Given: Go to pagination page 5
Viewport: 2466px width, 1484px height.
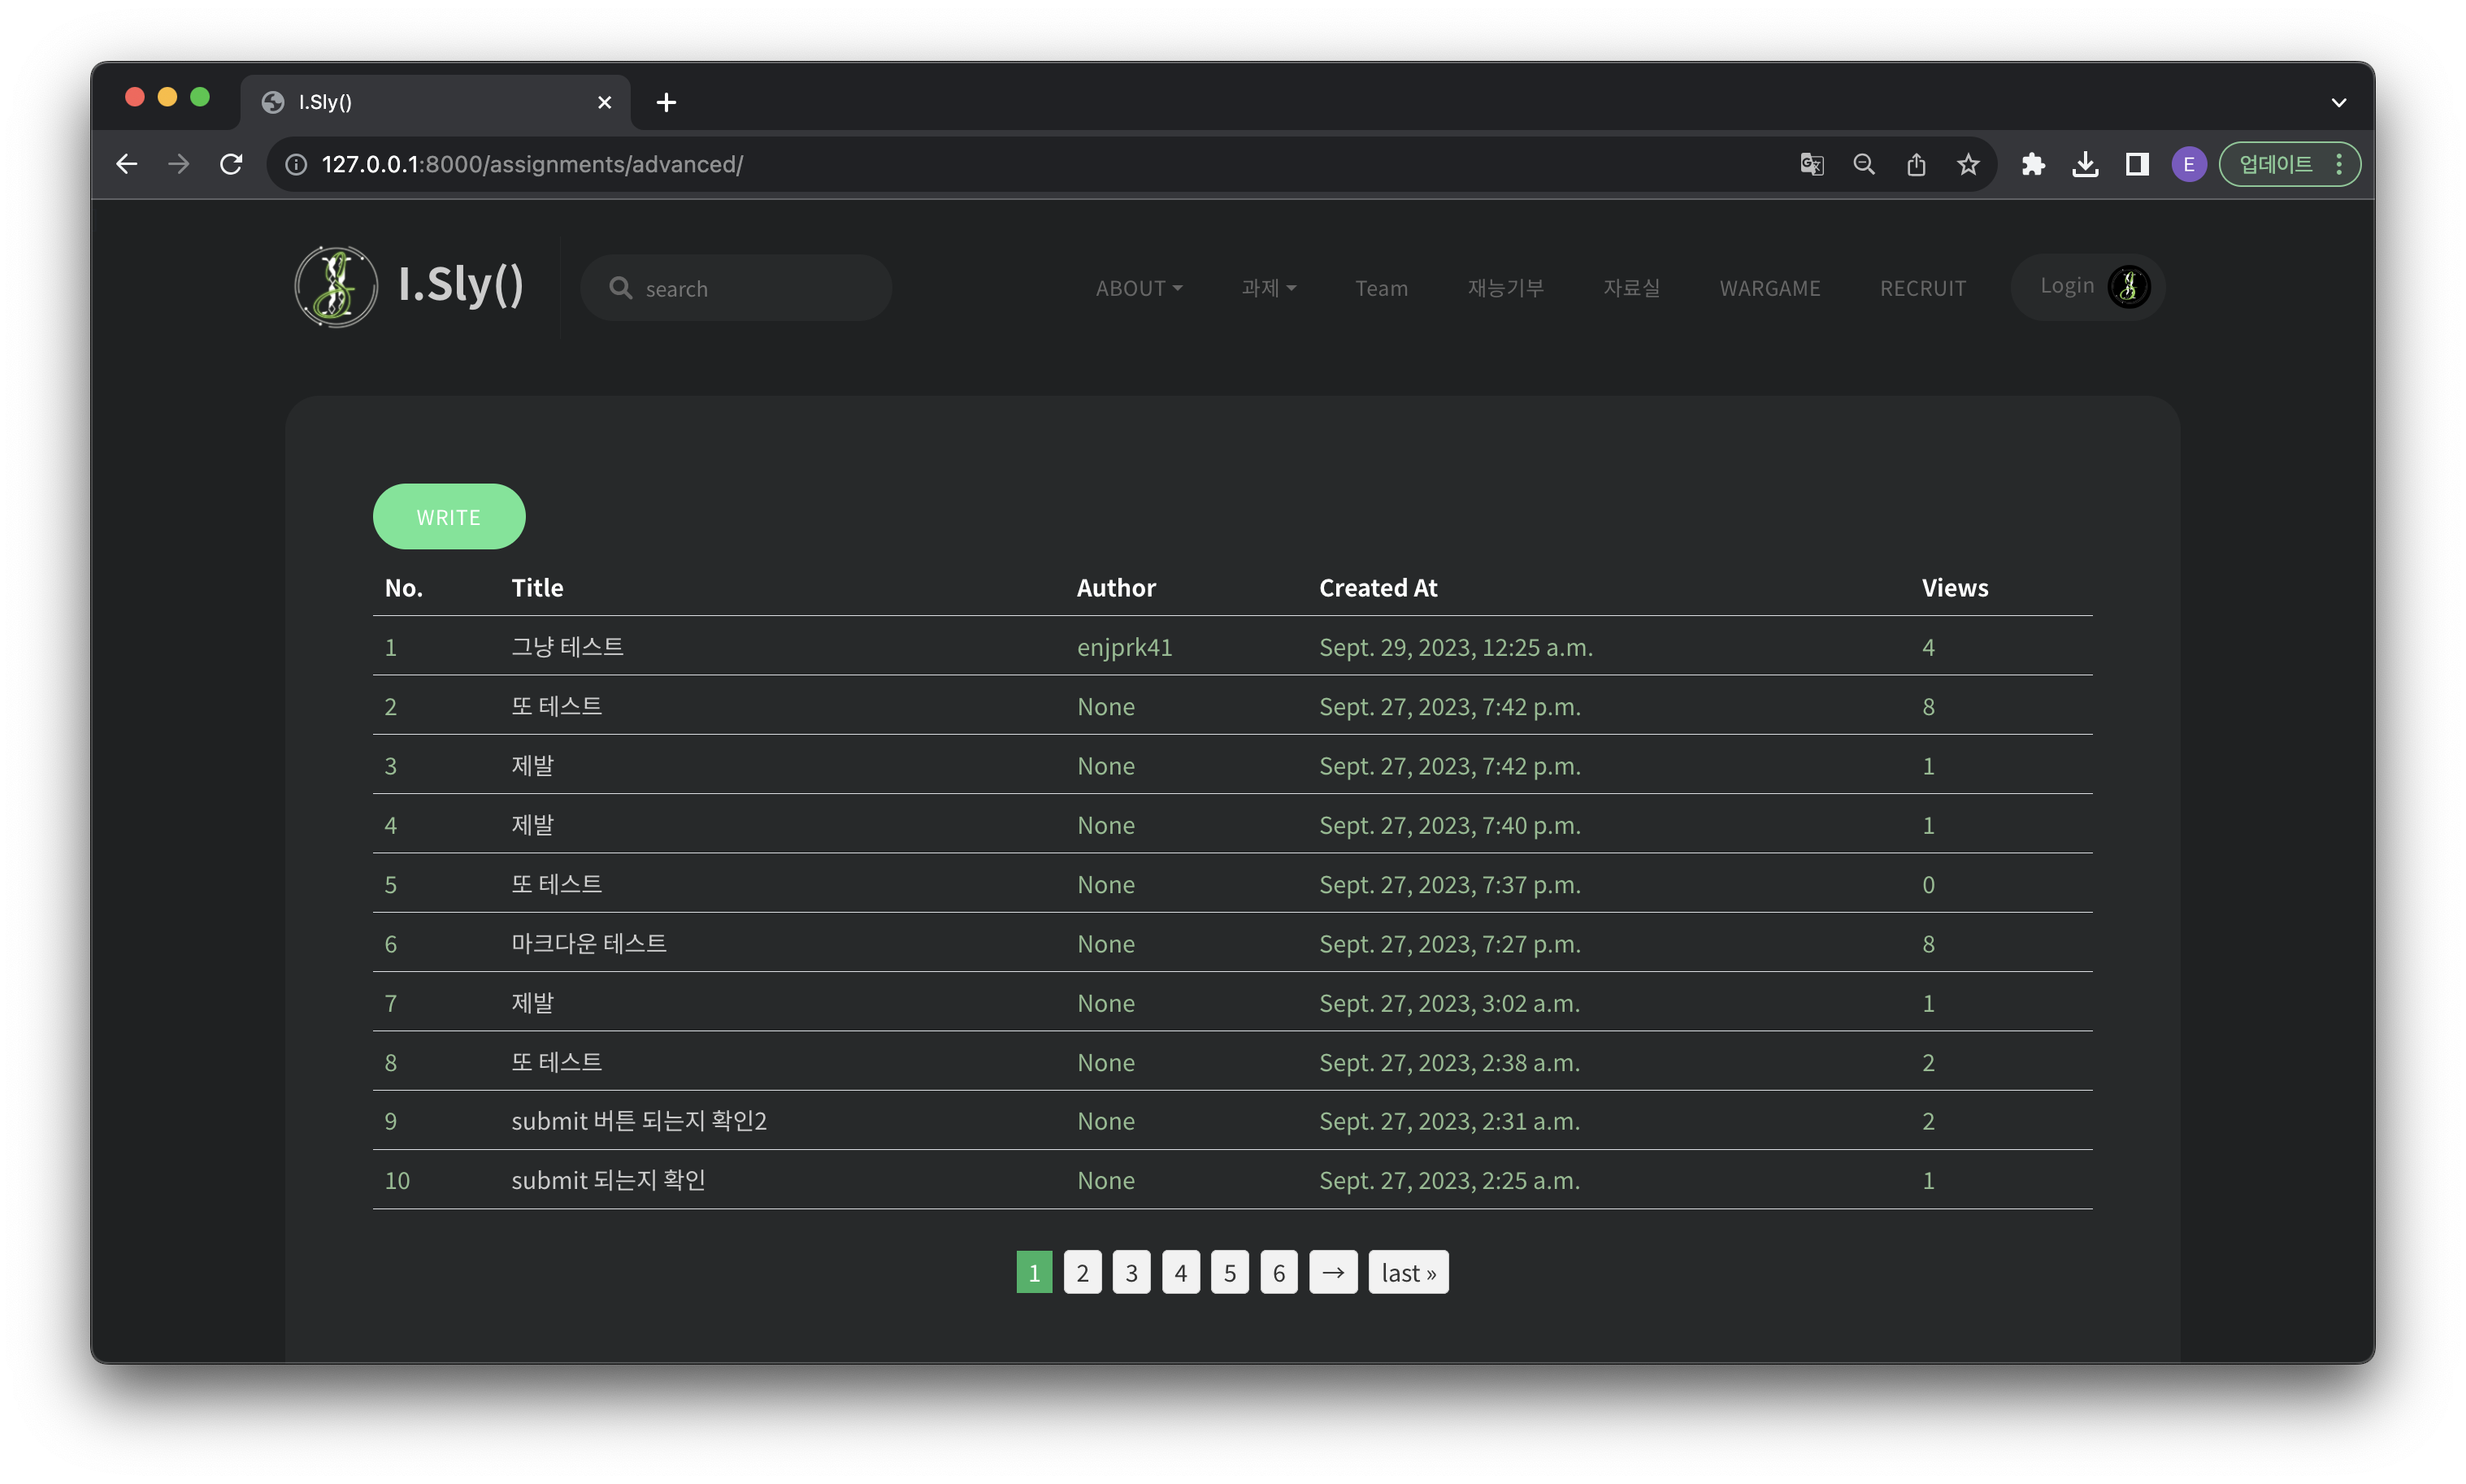Looking at the screenshot, I should [1229, 1272].
